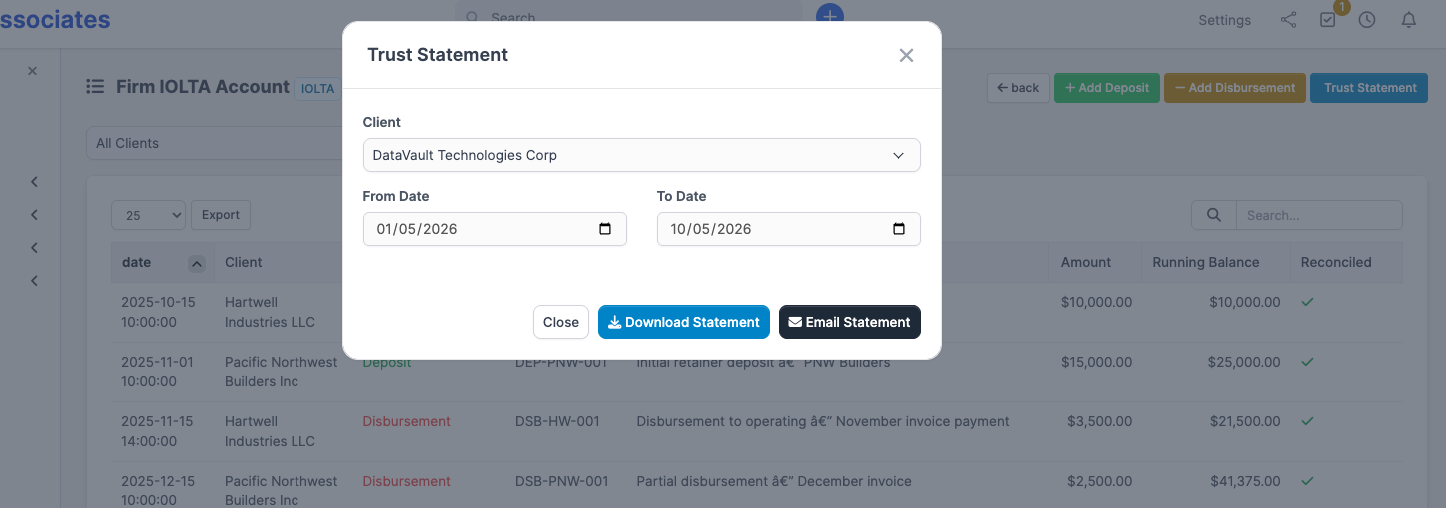The image size is (1446, 508).
Task: Click the Add Deposit button
Action: click(1106, 88)
